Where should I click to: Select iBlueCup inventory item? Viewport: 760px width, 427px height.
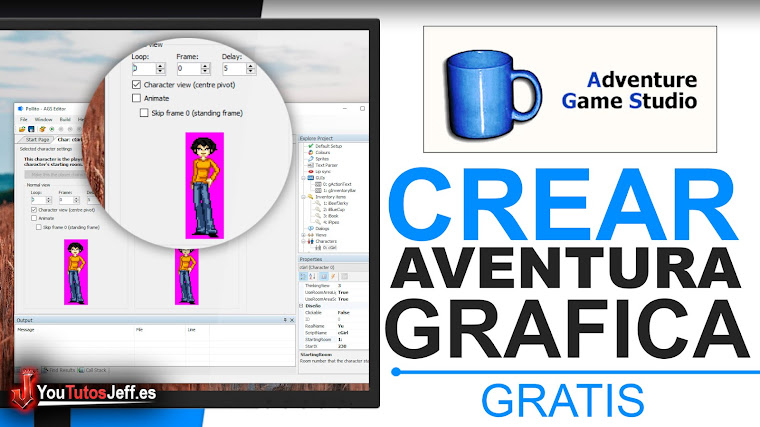(334, 209)
